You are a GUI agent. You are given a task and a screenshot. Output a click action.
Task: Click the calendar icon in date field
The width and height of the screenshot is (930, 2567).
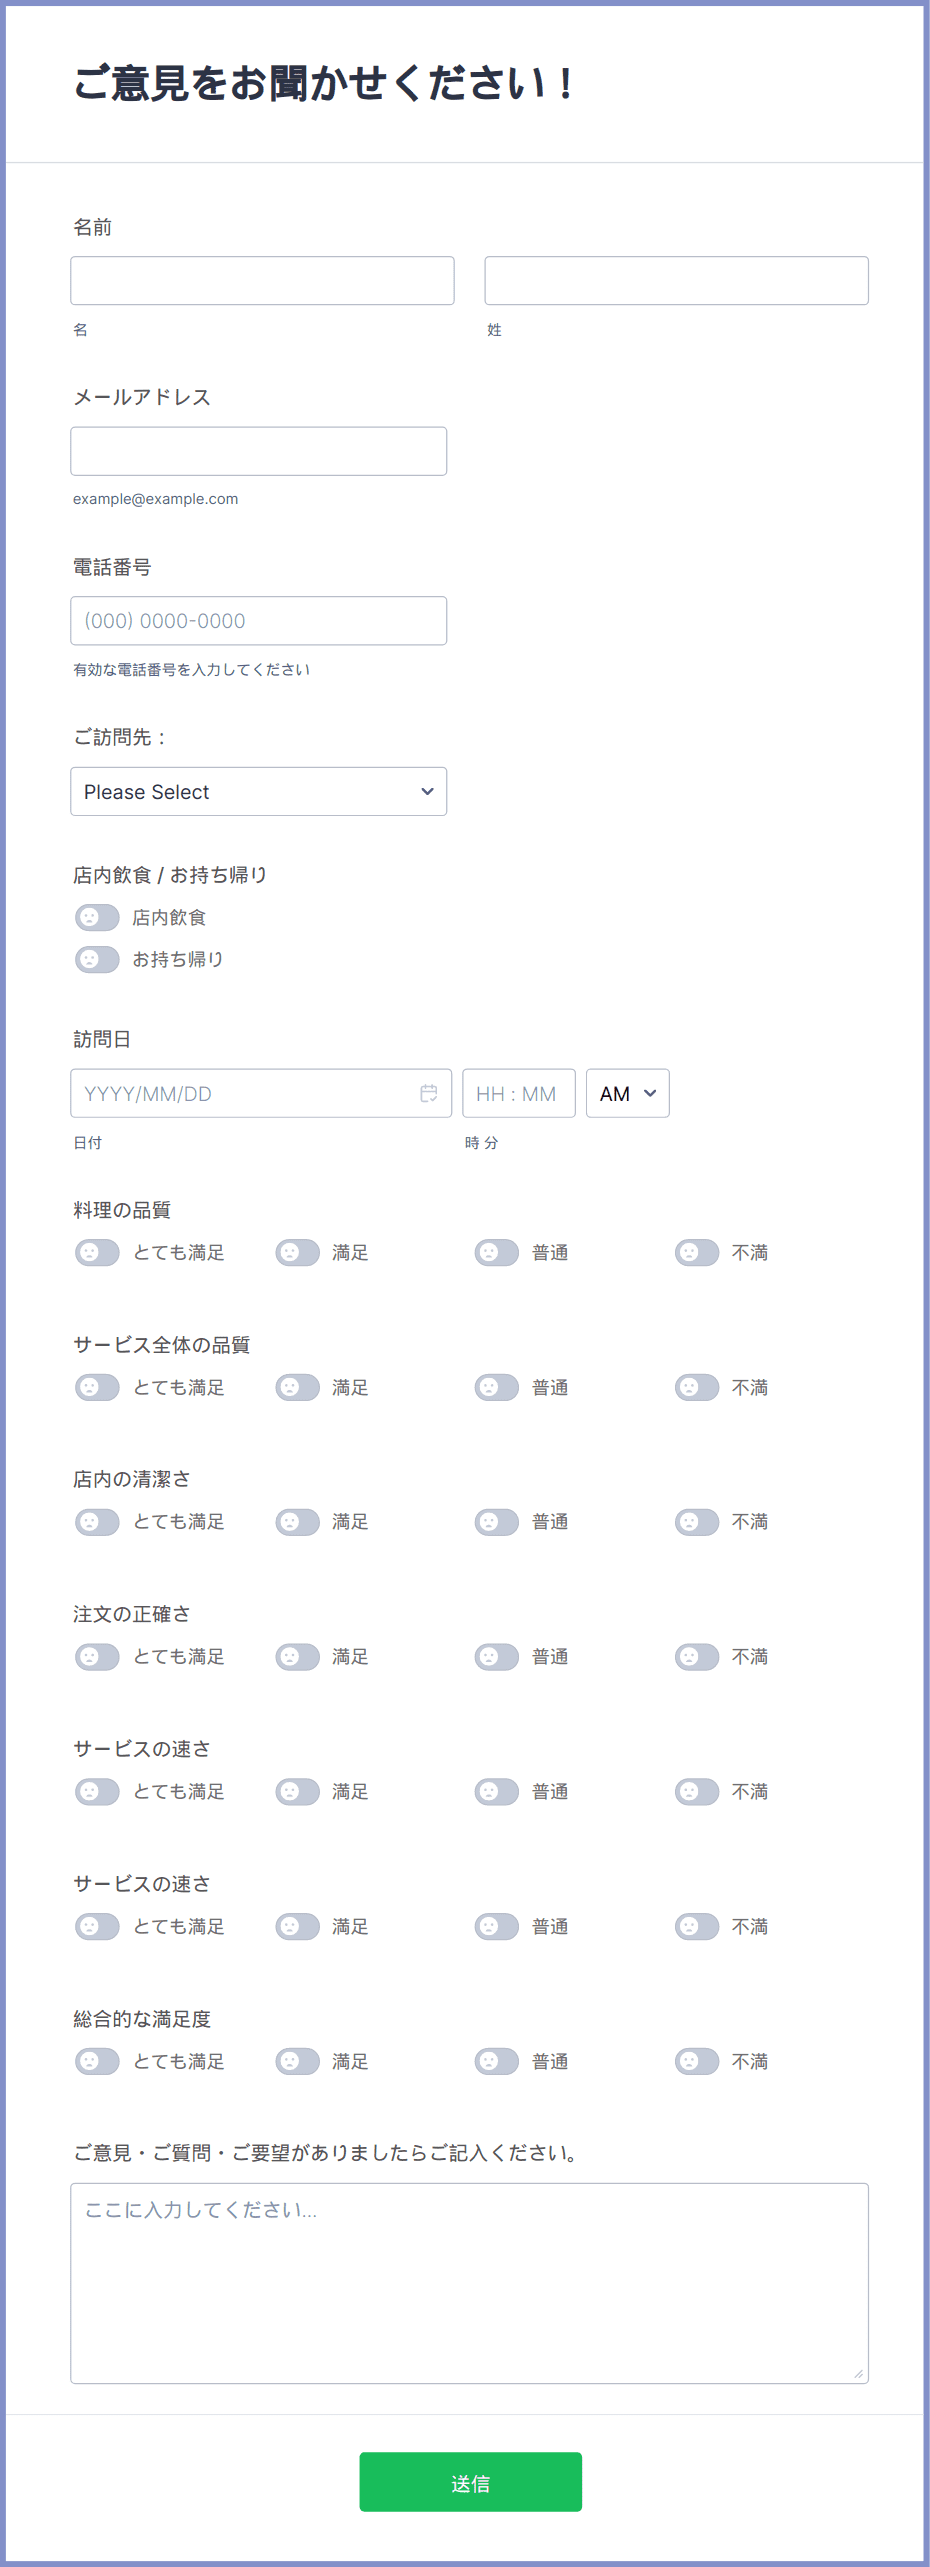click(x=429, y=1093)
